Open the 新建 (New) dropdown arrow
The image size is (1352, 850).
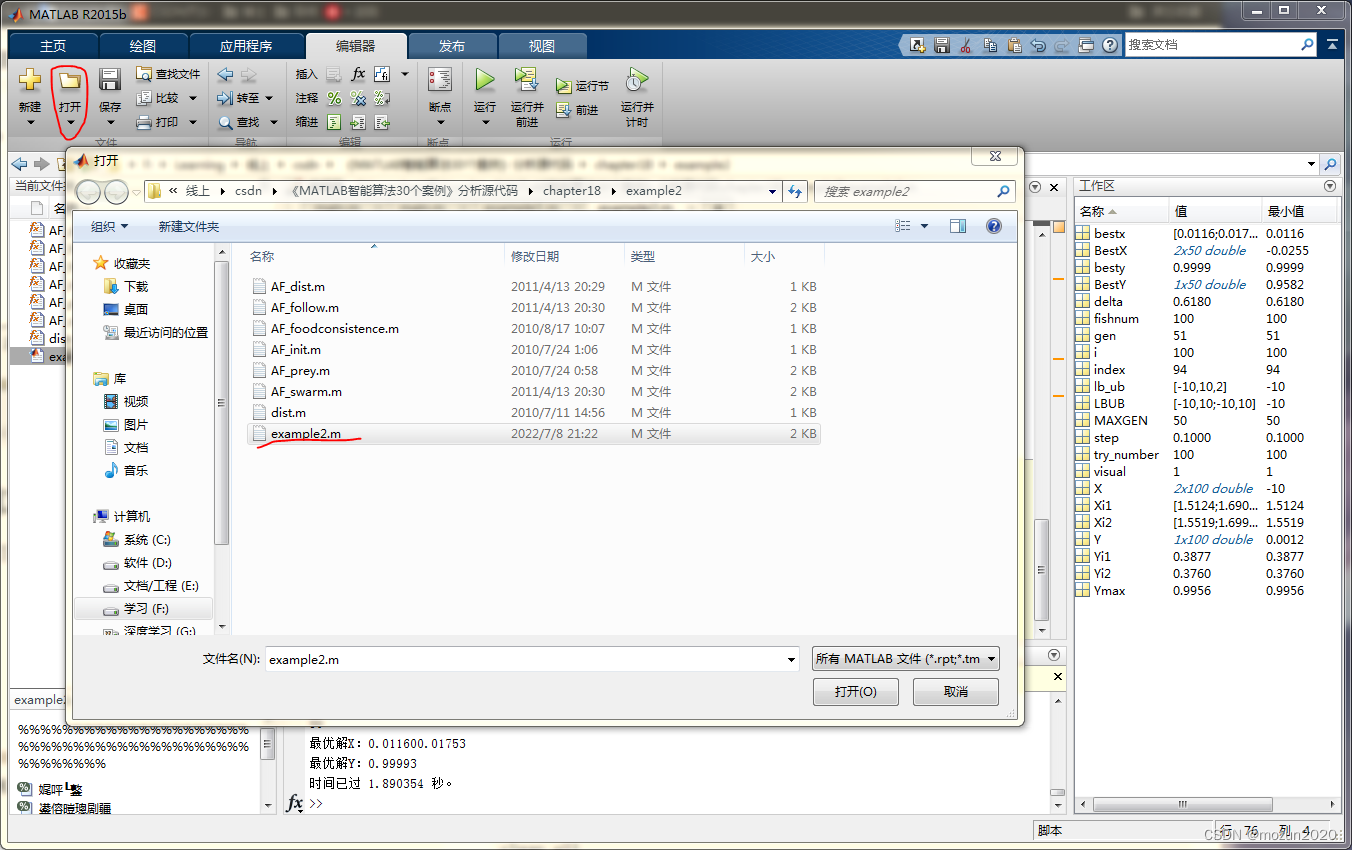tap(30, 123)
